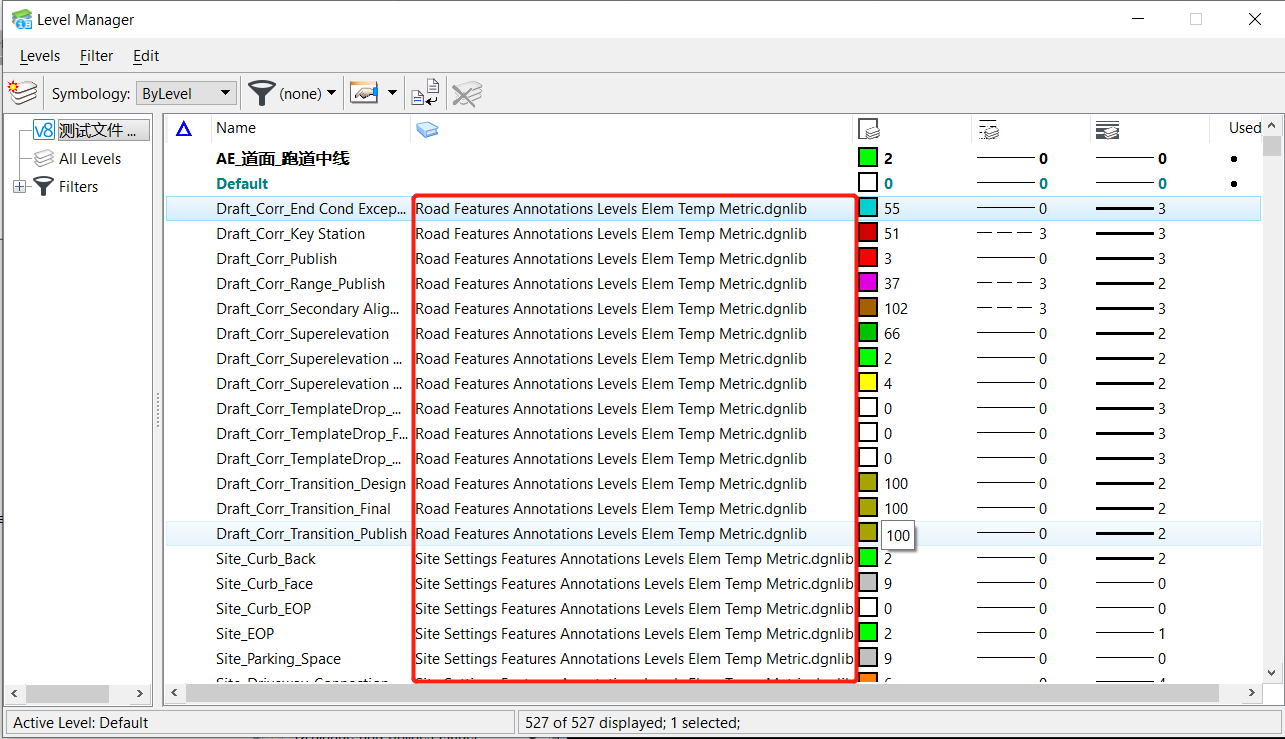This screenshot has width=1285, height=739.
Task: Click the magenta color swatch for Draft_Corr_Range_Publish
Action: pos(868,284)
